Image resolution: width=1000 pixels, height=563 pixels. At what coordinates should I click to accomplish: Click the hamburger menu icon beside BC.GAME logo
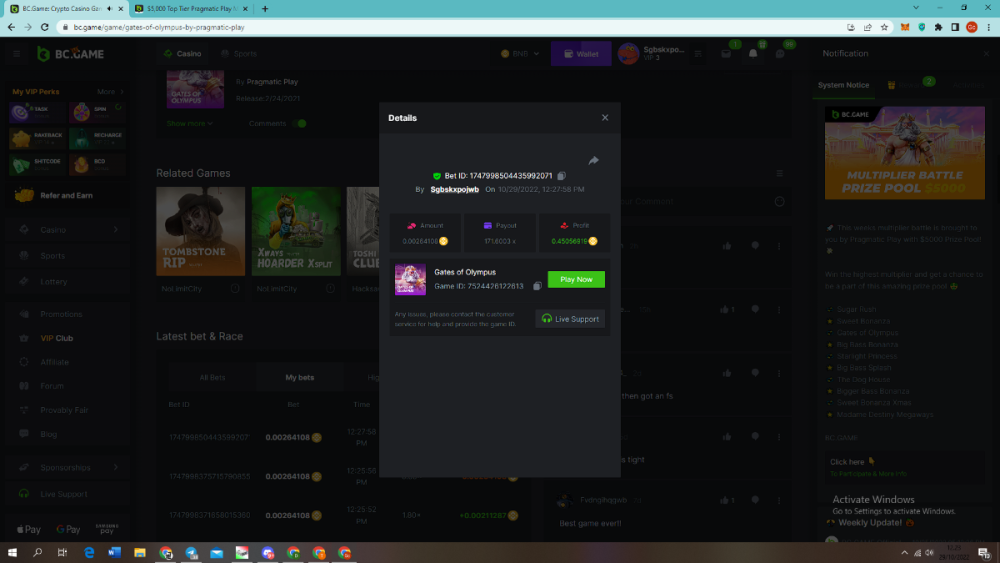[17, 54]
